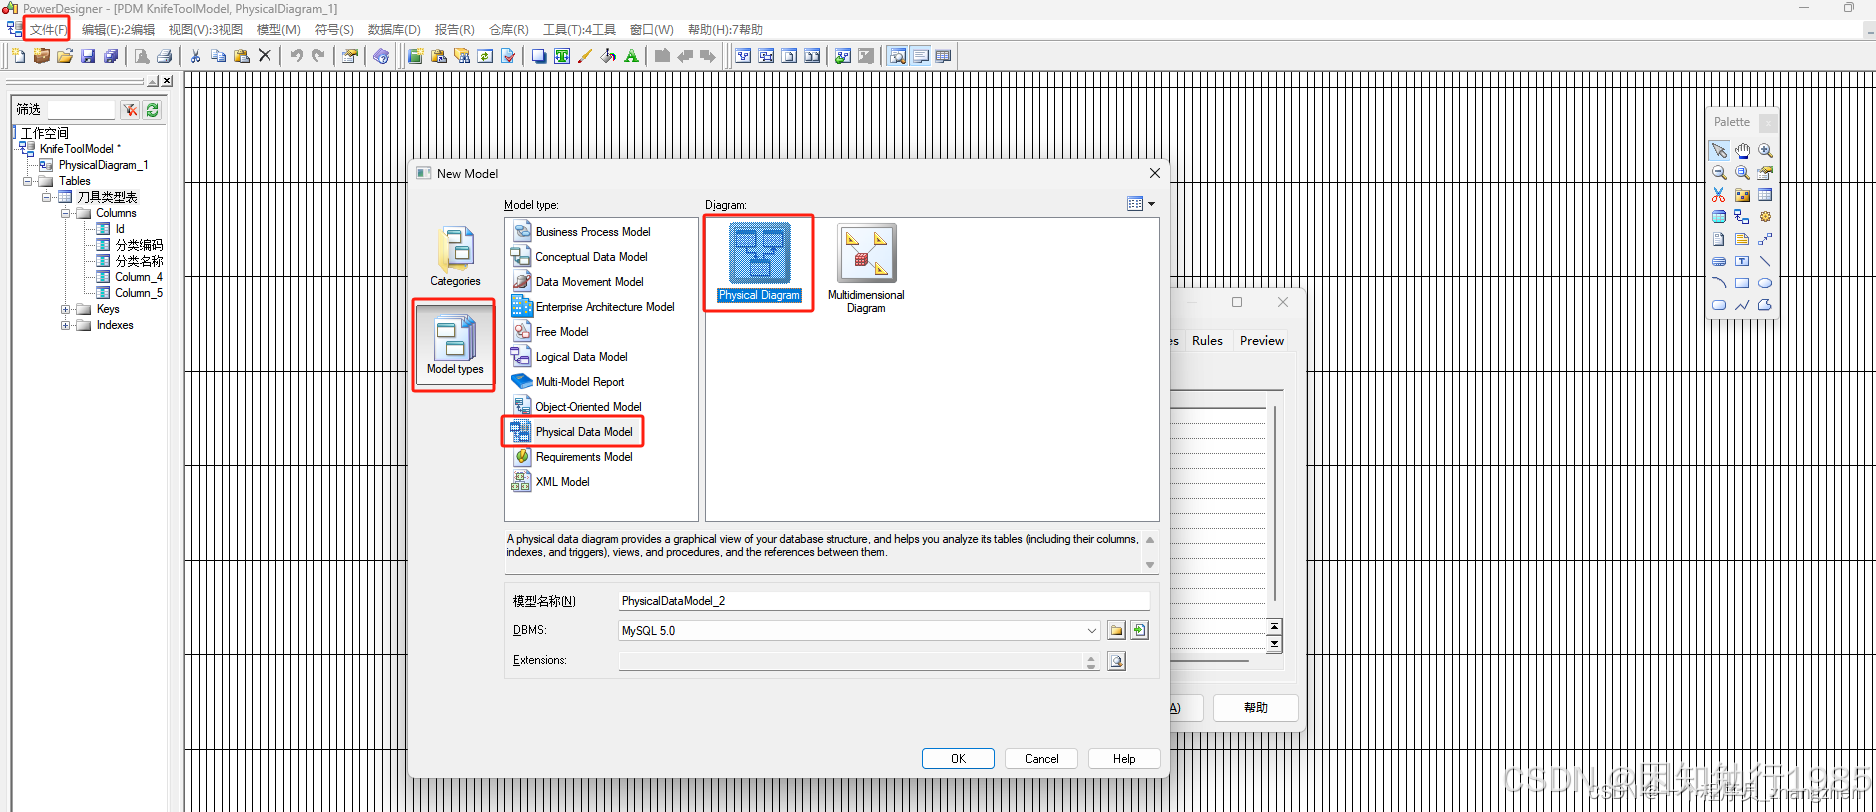
Task: Click the Cut scissors icon in main toolbar
Action: (195, 56)
